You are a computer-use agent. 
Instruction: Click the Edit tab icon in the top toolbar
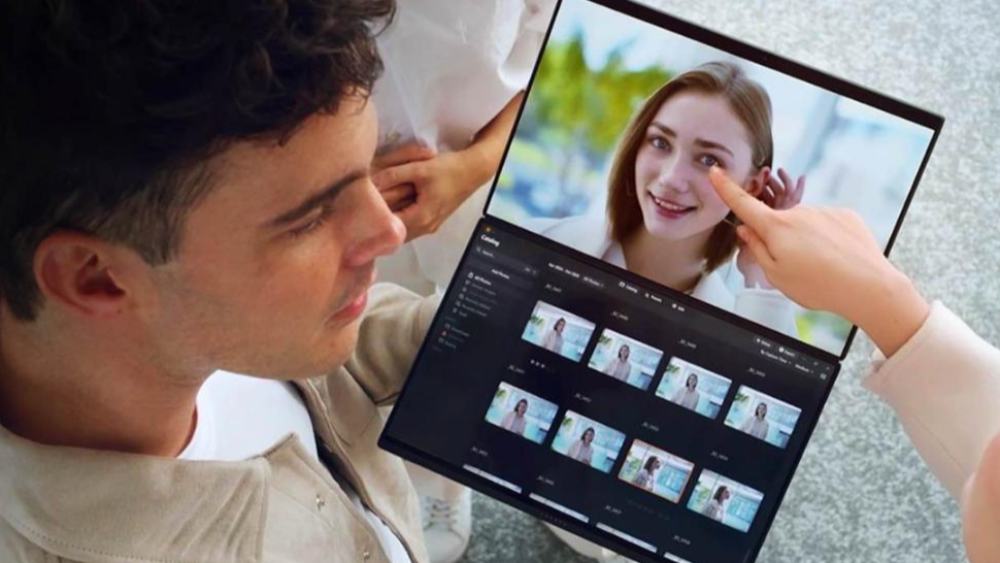(x=673, y=304)
